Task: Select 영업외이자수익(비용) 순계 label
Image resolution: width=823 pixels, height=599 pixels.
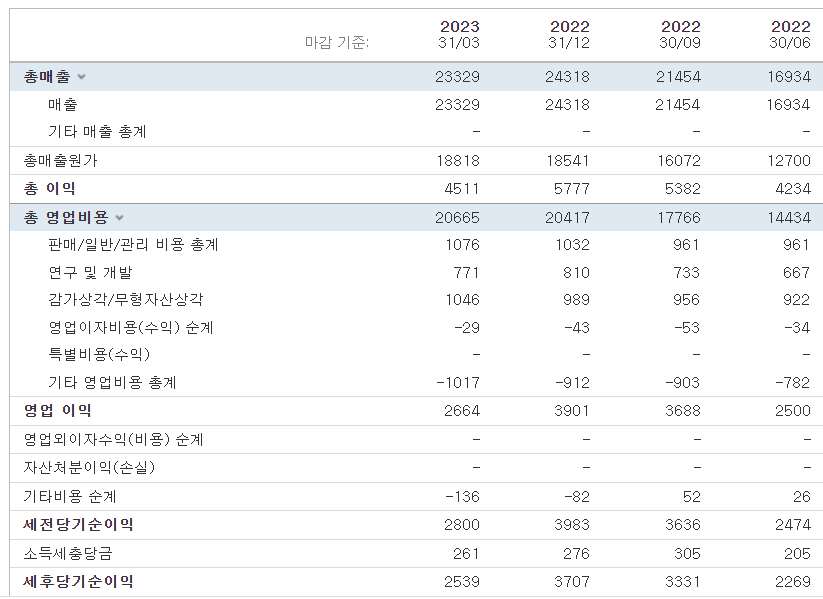Action: 113,439
